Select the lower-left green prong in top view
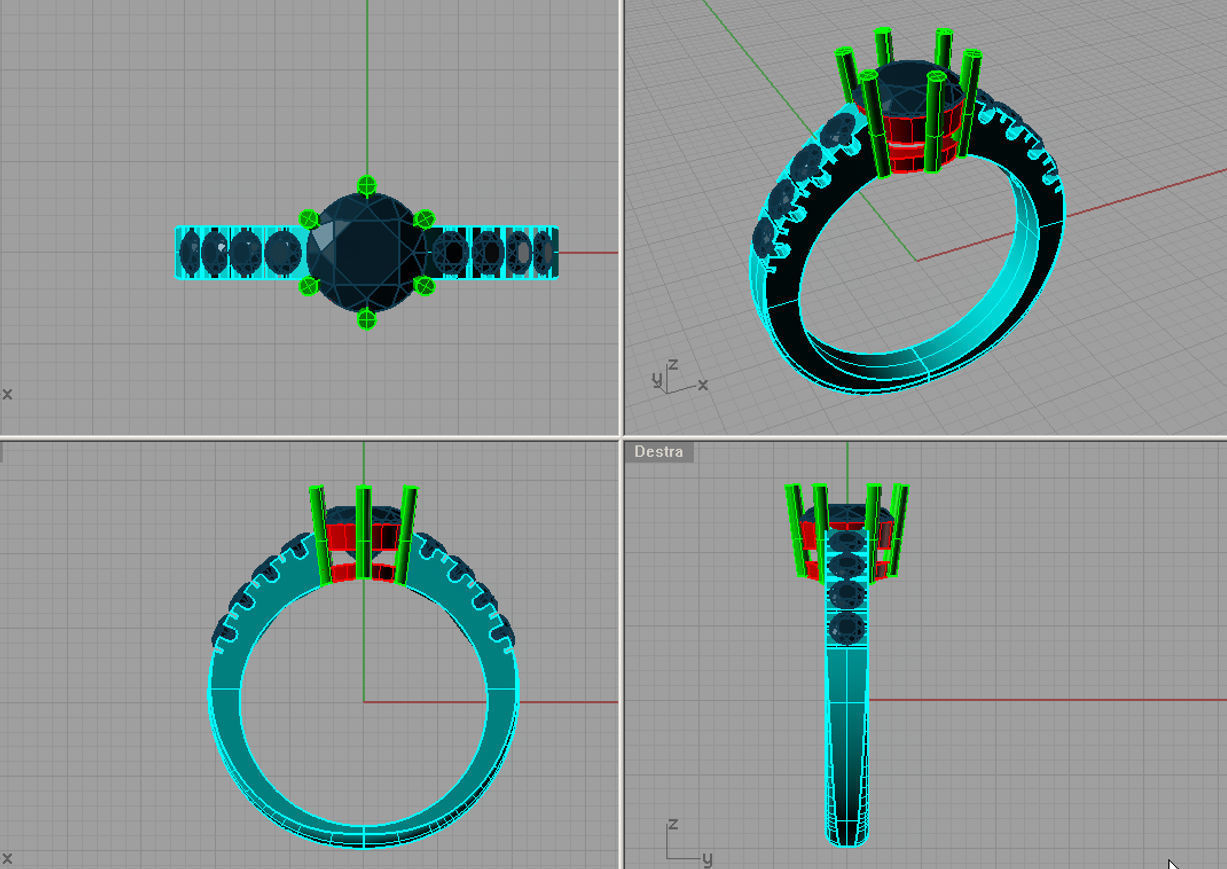Viewport: 1227px width, 869px height. click(x=308, y=286)
